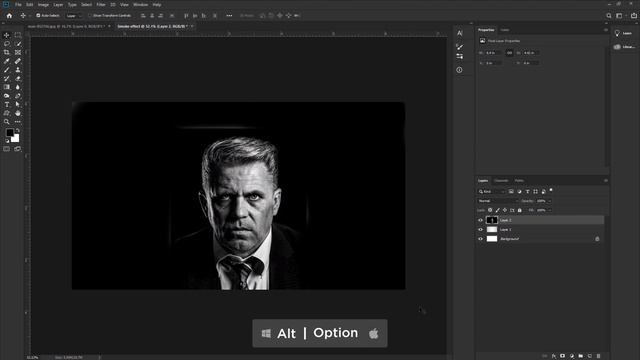Hide the Background layer eye icon
This screenshot has height=360, width=640.
coord(480,239)
